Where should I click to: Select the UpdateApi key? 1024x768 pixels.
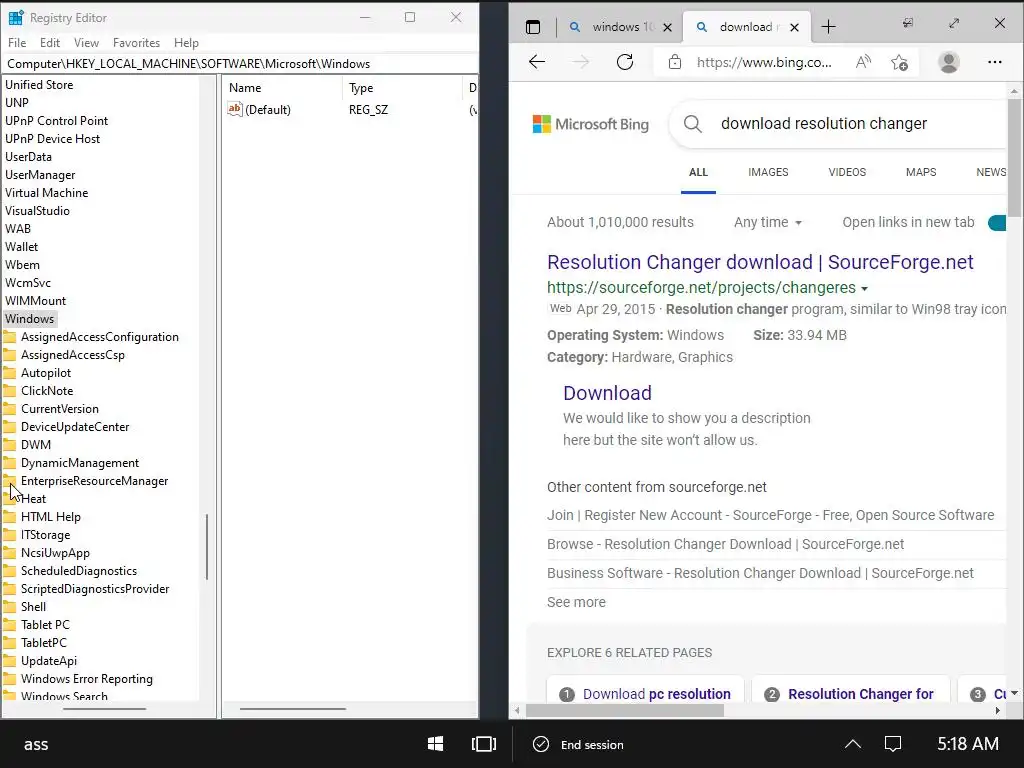(48, 661)
